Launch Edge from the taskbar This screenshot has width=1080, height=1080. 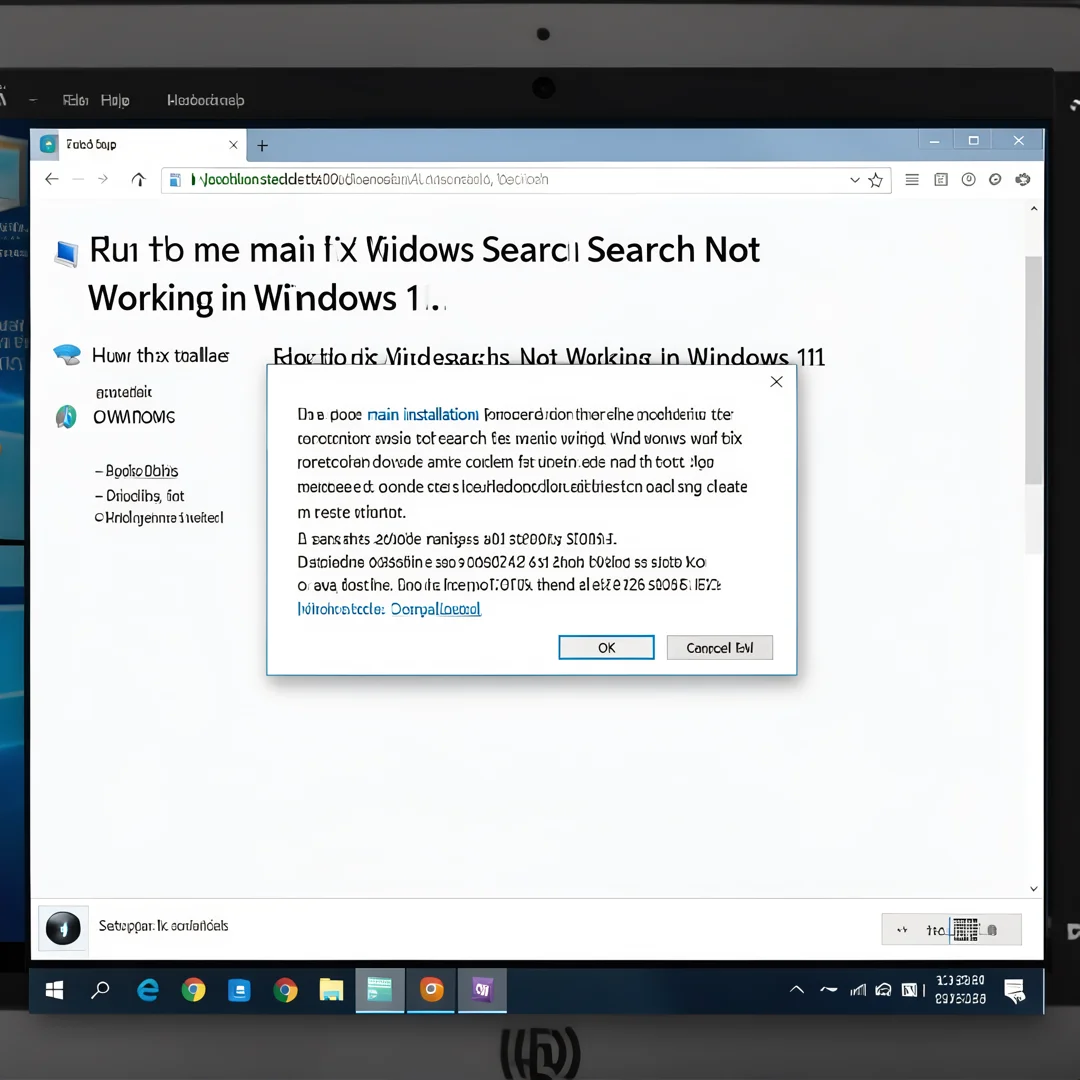(x=147, y=990)
